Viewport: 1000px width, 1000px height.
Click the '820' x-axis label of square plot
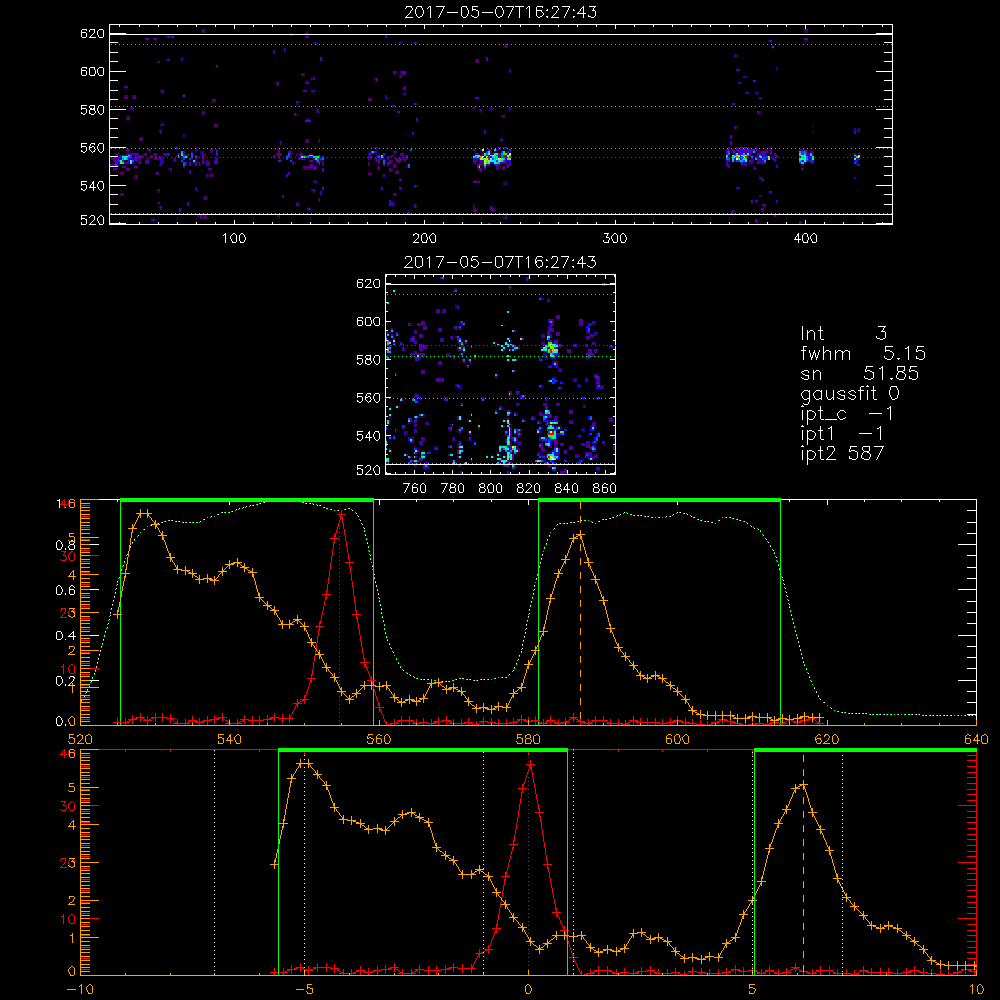coord(529,489)
